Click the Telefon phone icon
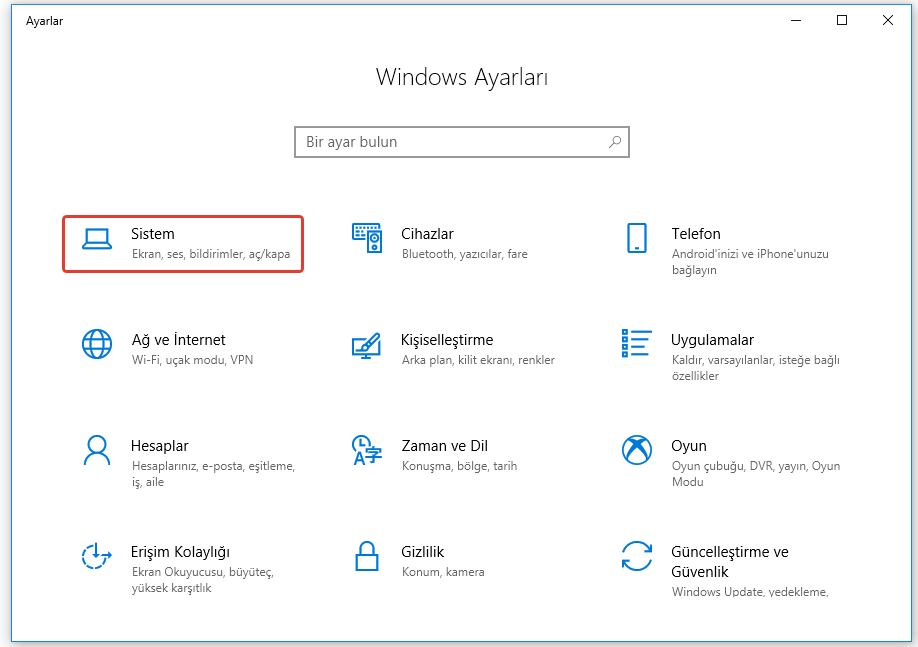 click(x=636, y=238)
